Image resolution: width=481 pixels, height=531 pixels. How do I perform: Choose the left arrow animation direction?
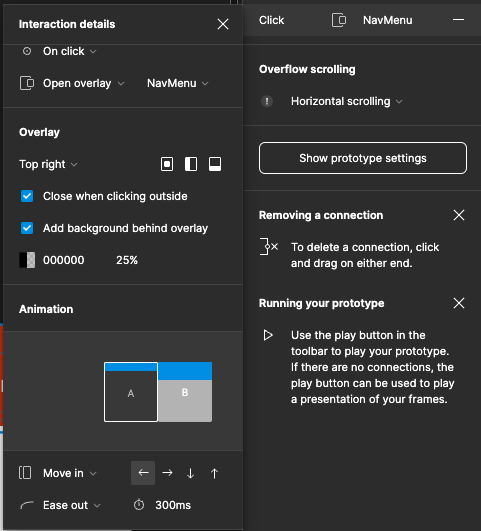tap(143, 473)
